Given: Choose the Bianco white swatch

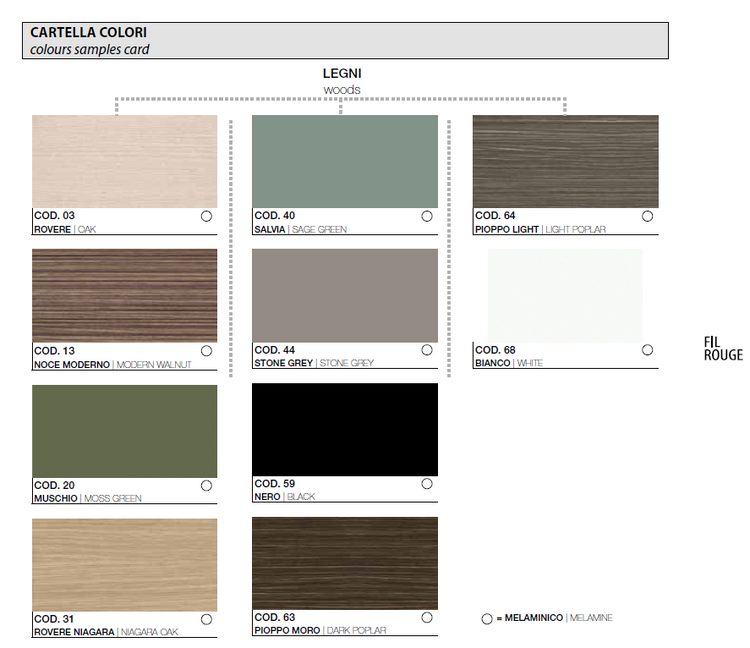Looking at the screenshot, I should [x=565, y=296].
